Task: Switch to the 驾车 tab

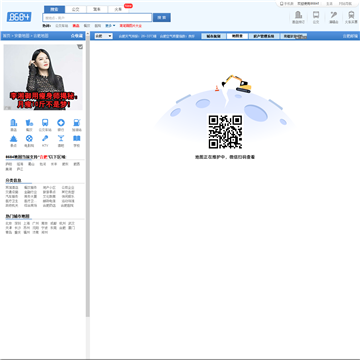Action: coord(97,9)
